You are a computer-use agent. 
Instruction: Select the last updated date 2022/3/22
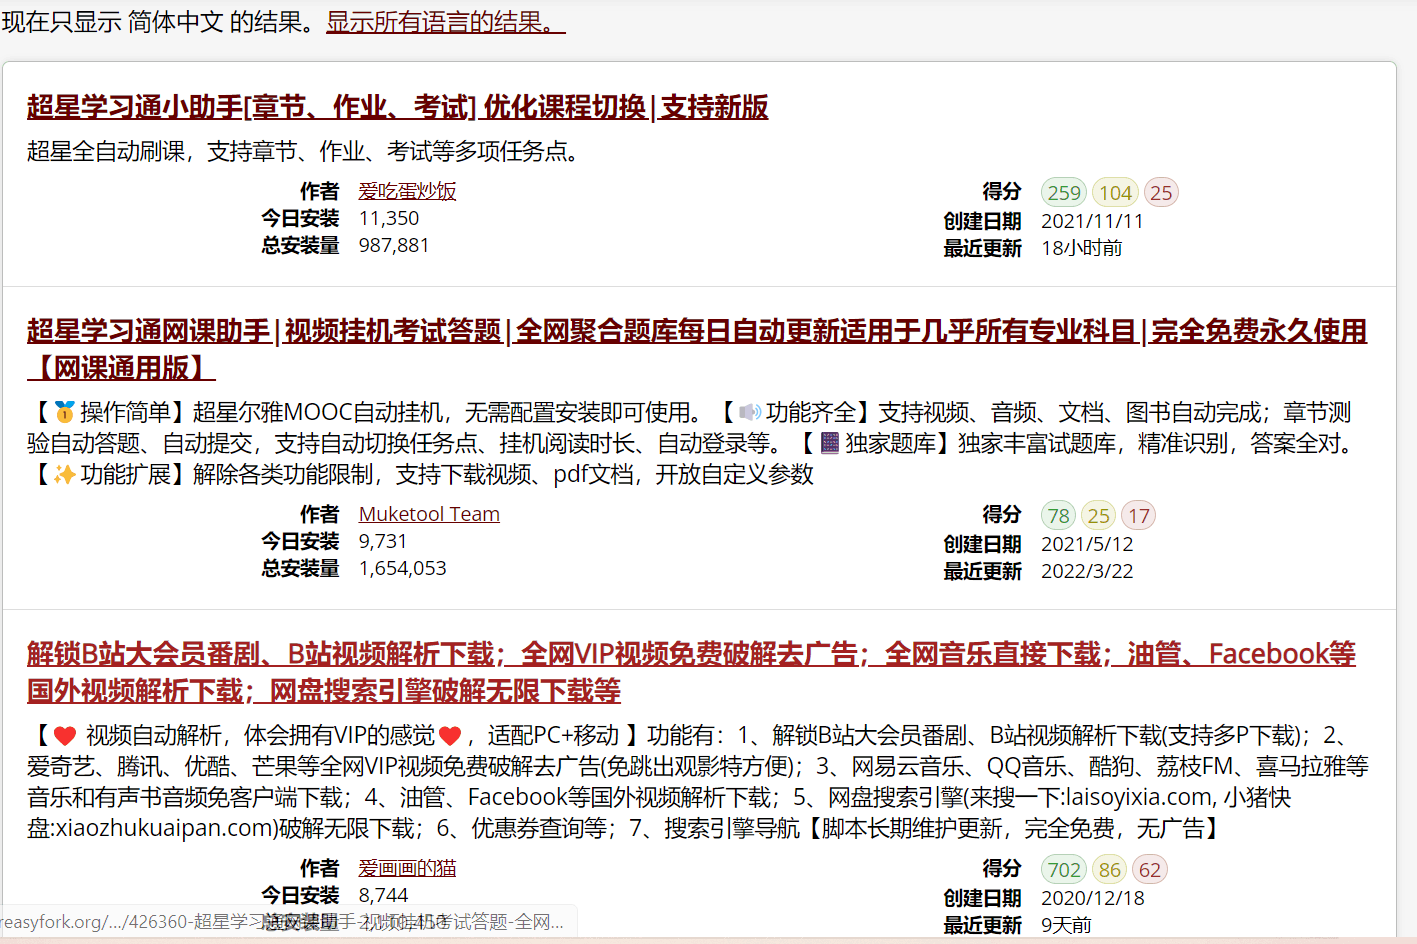1088,571
